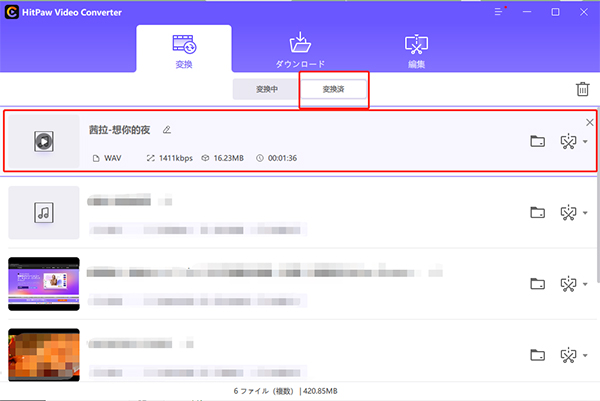Edit the orange blurred video with scissors
This screenshot has height=401, width=600.
tap(568, 355)
